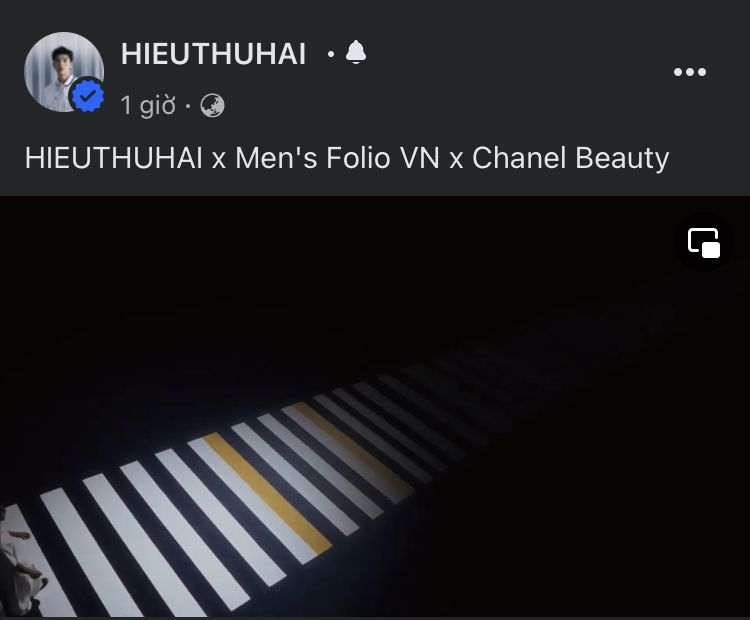The width and height of the screenshot is (750, 620).
Task: Open the three-dot post options menu
Action: (x=690, y=72)
